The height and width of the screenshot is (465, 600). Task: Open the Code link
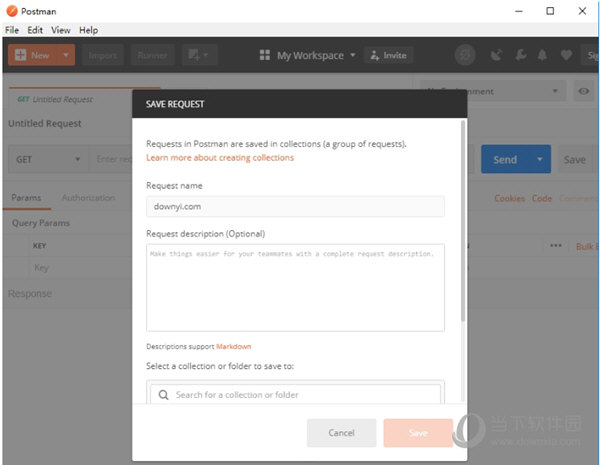click(x=542, y=198)
